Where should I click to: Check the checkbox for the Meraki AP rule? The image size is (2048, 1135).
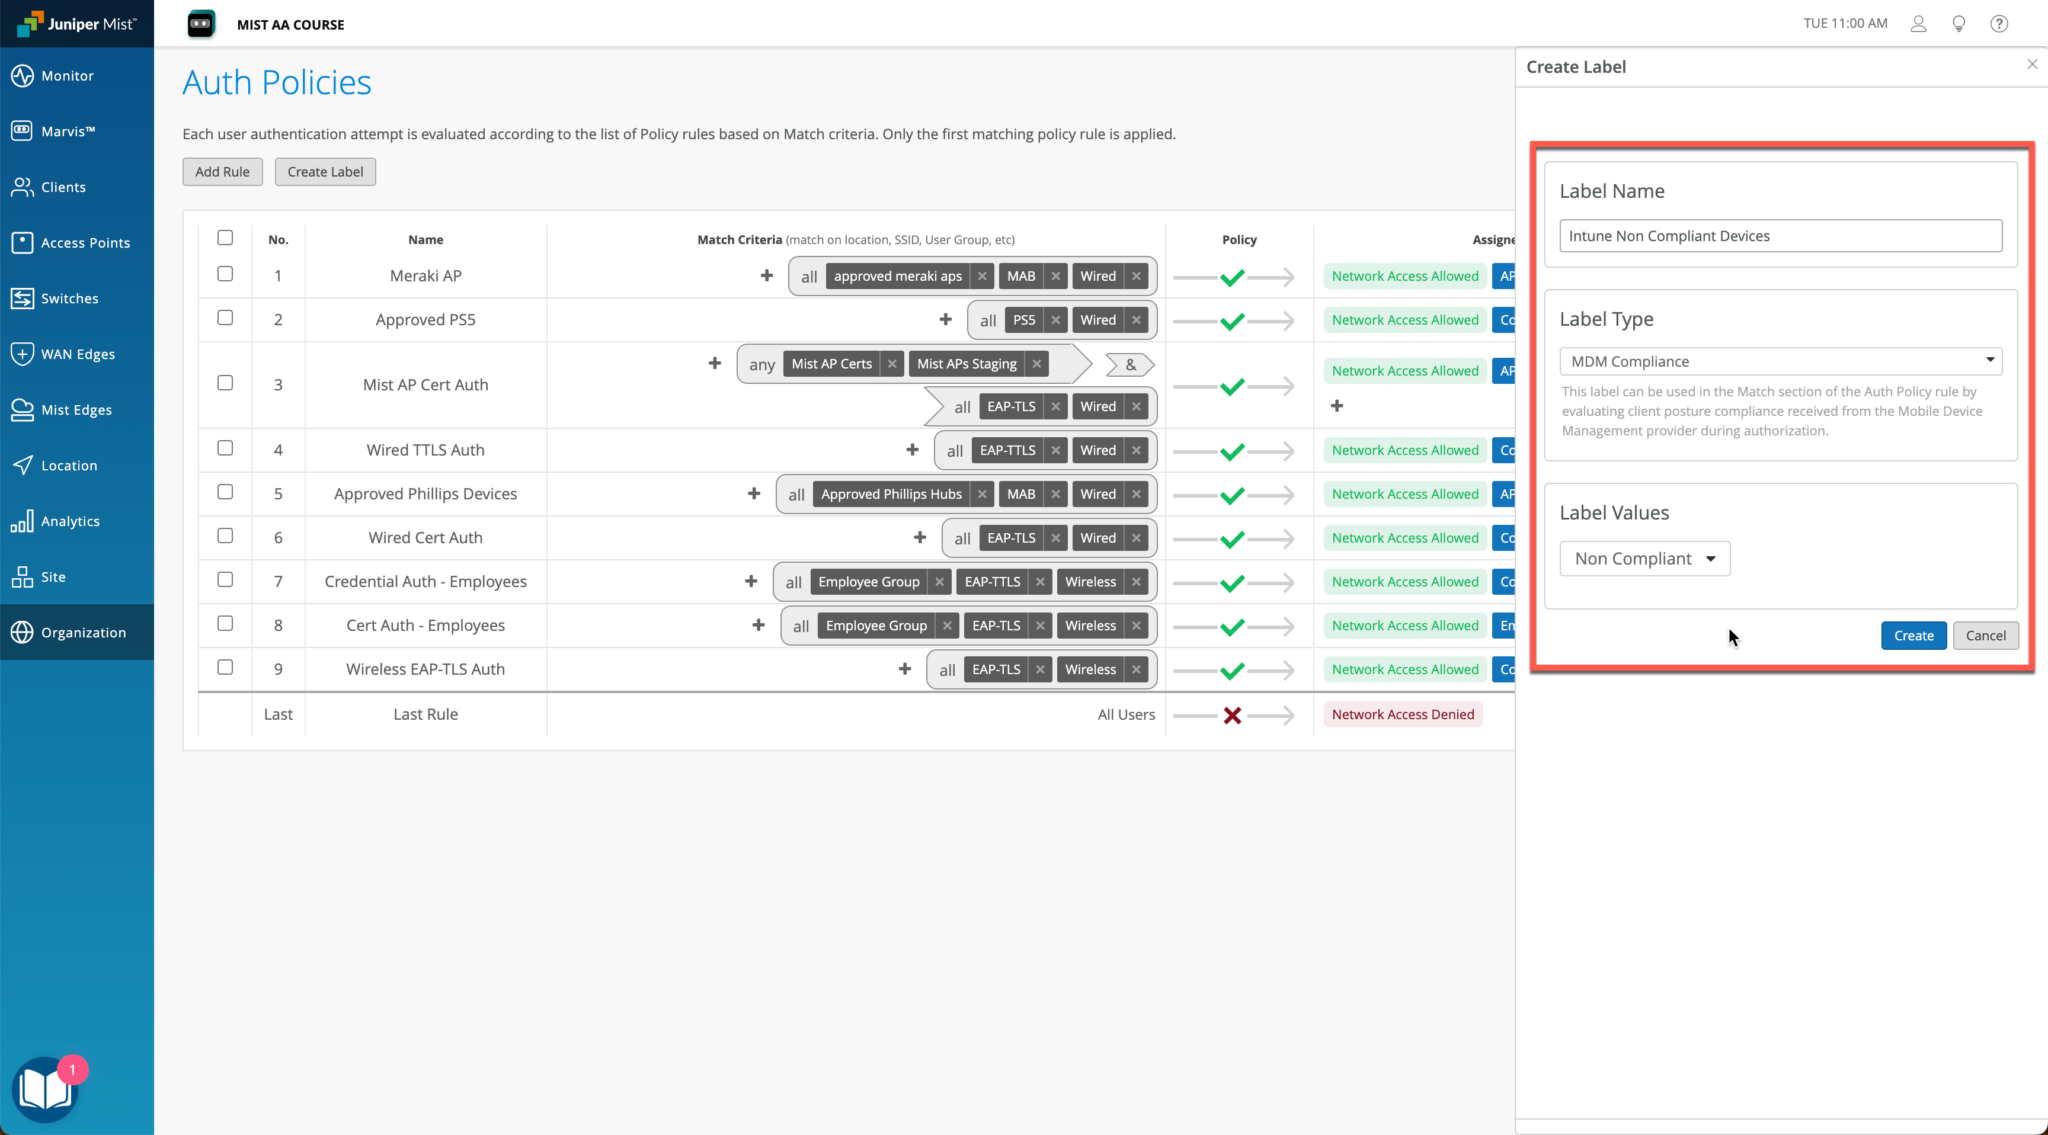pyautogui.click(x=225, y=272)
